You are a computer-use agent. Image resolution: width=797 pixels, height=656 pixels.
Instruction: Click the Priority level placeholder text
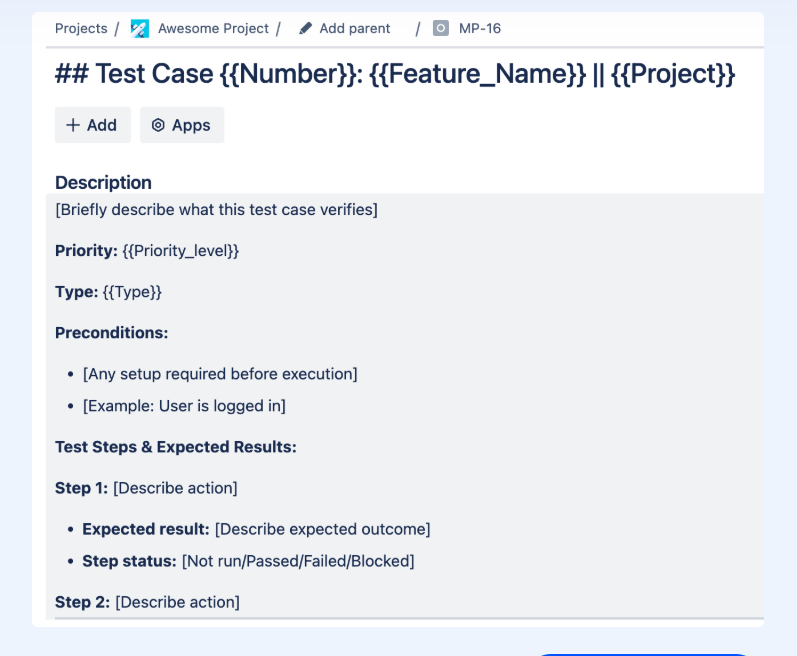coord(181,251)
